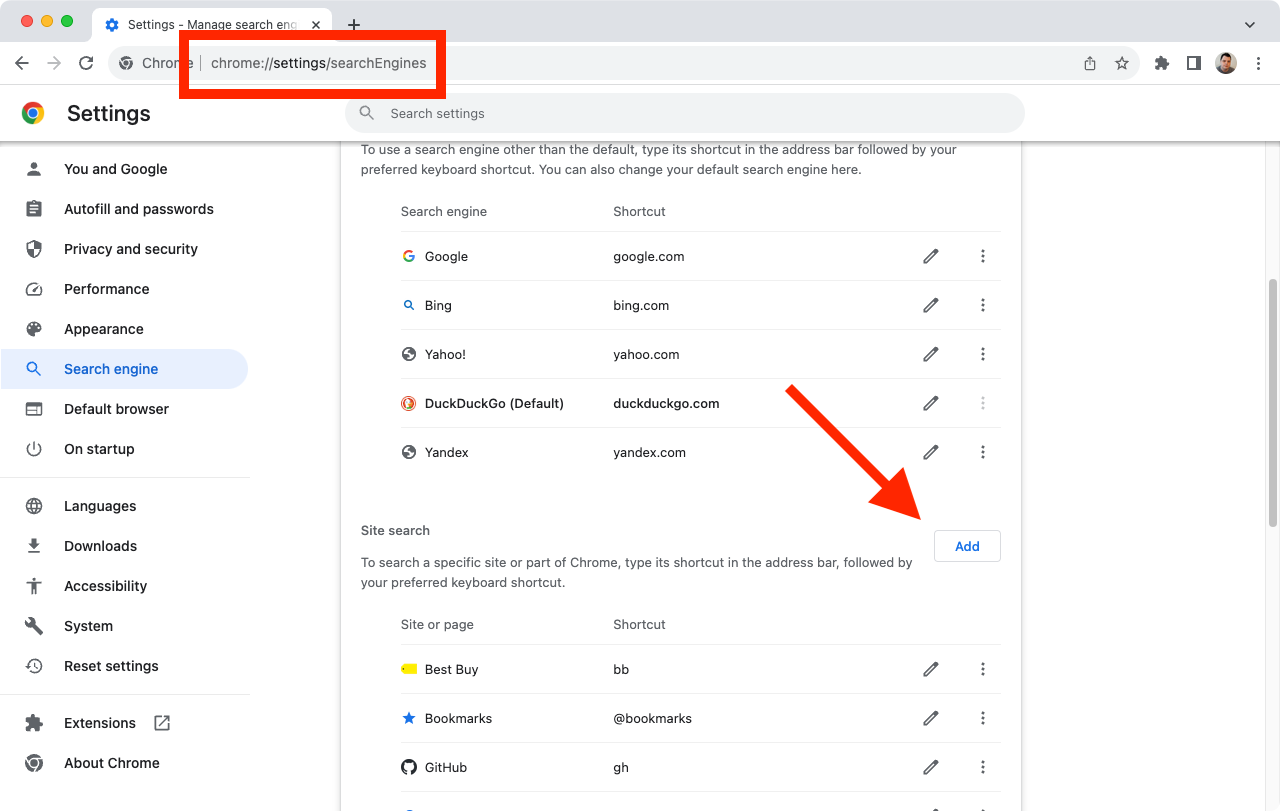Screen dimensions: 1280x811
Task: Click the GitHub icon under Site search
Action: pyautogui.click(x=409, y=767)
